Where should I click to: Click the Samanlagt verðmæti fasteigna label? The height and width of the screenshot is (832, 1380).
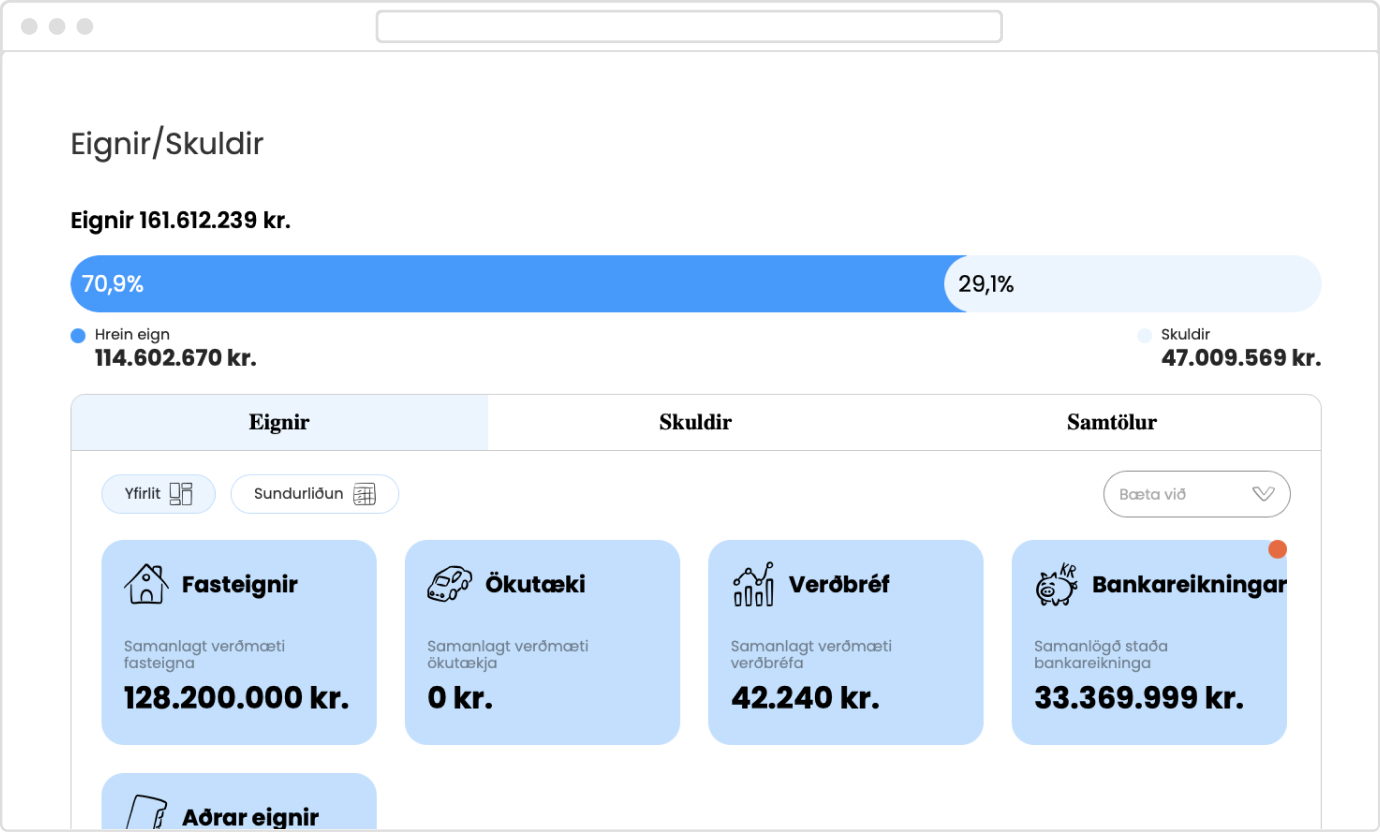(204, 654)
